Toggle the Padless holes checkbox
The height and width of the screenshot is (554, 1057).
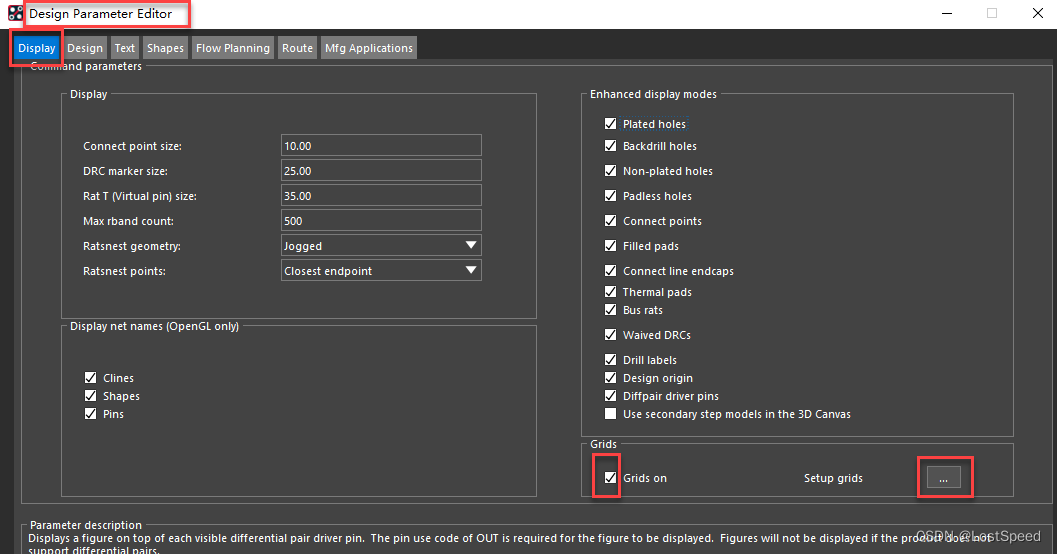(610, 195)
